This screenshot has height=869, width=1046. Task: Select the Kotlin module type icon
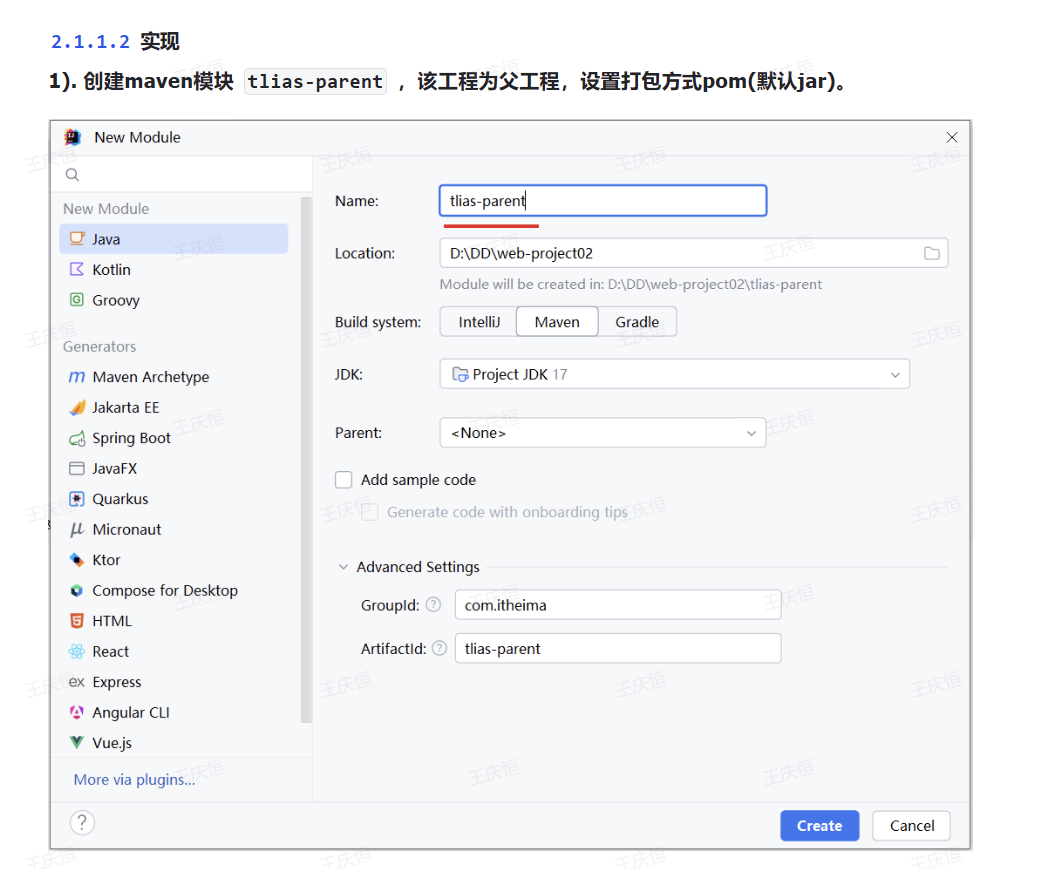(77, 270)
